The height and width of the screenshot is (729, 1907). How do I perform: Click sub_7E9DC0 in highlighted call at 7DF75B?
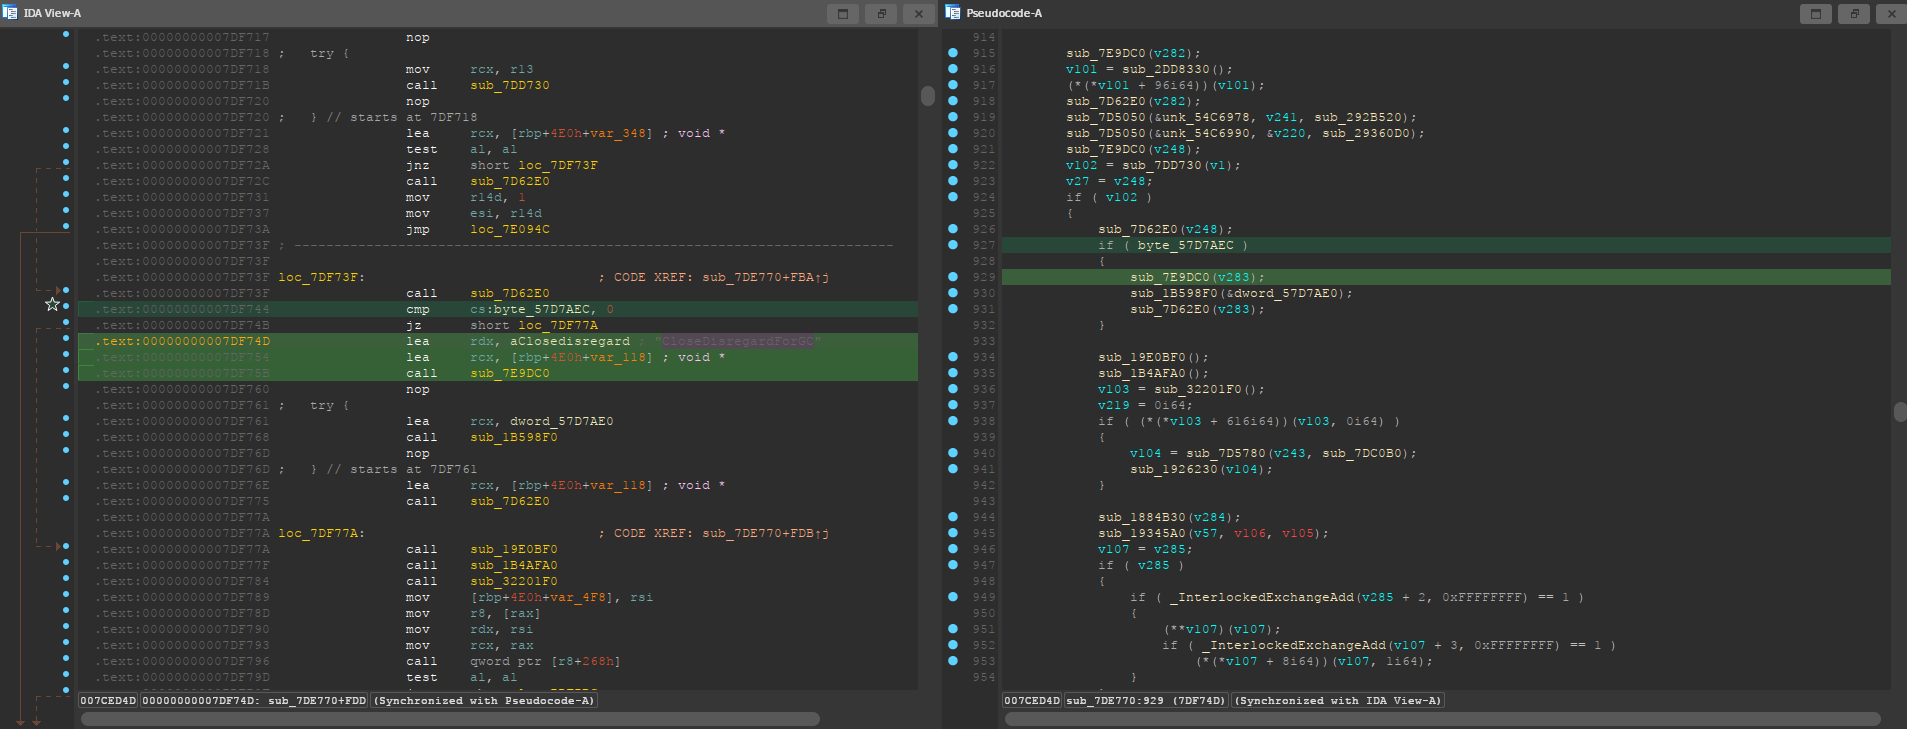pos(510,373)
